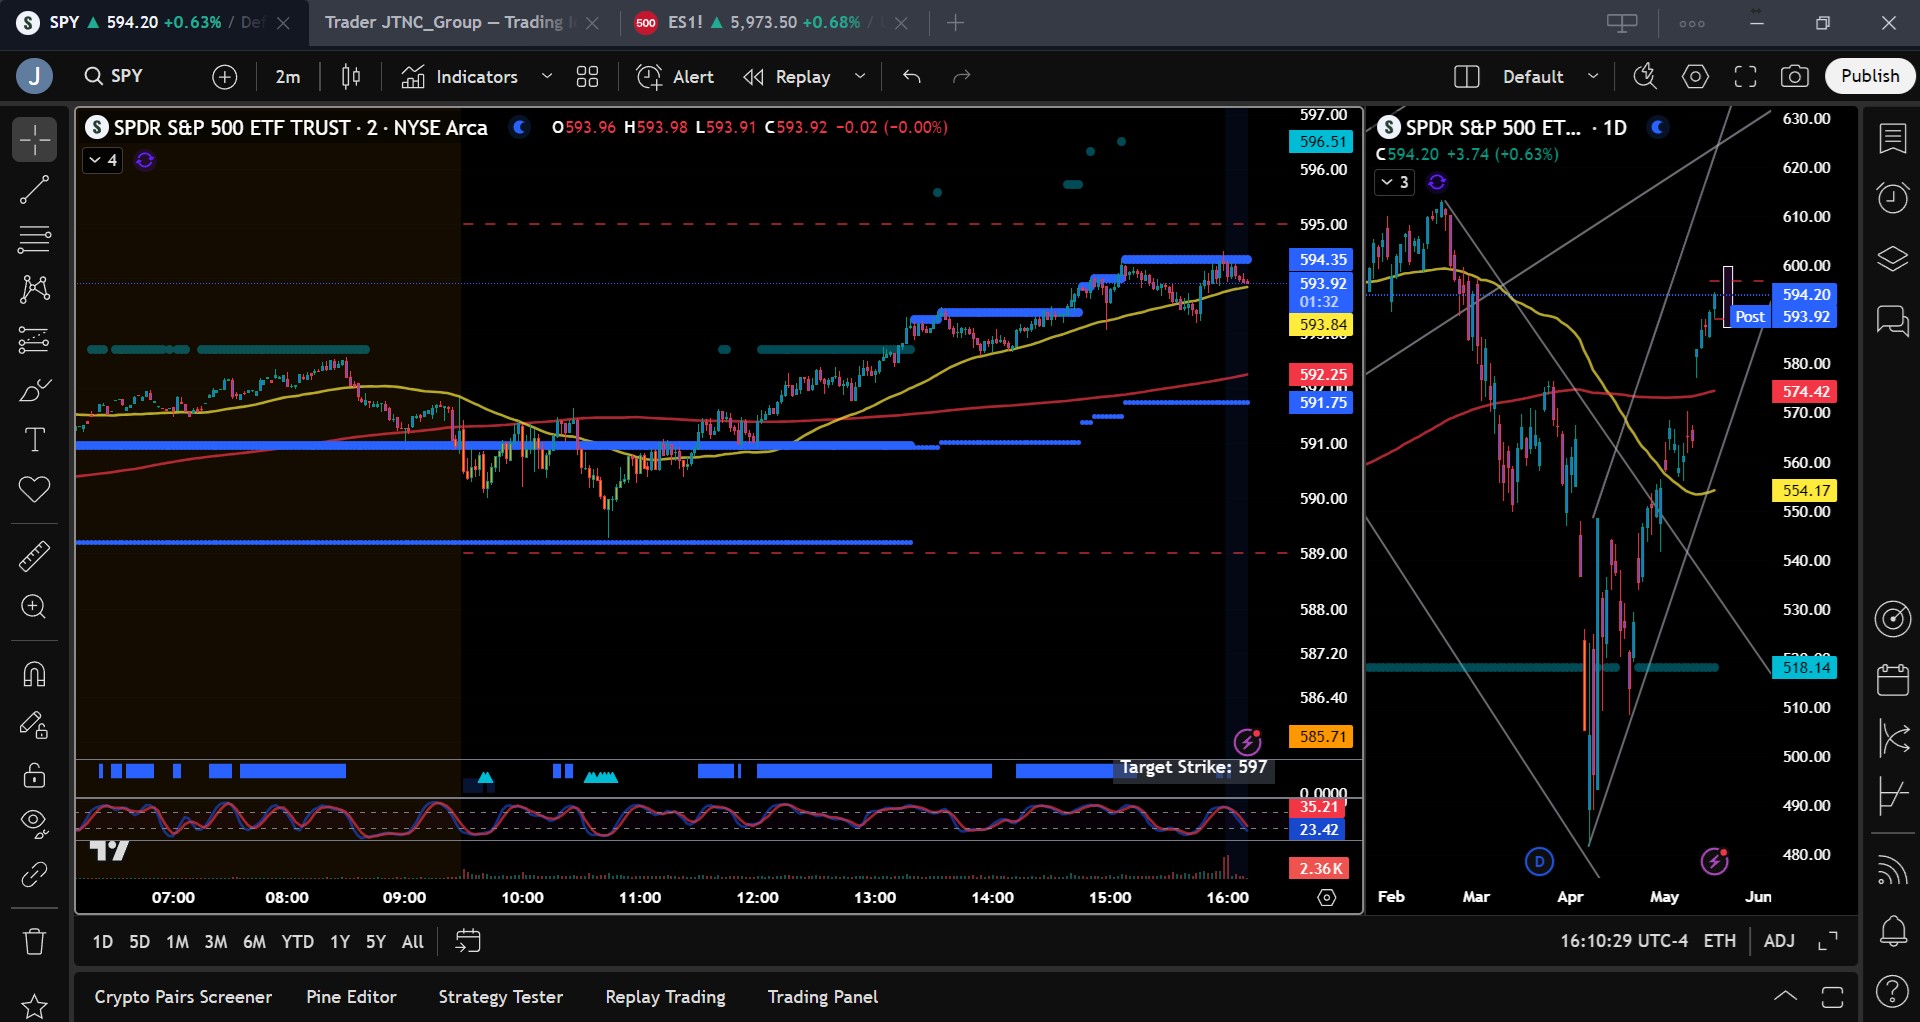This screenshot has height=1022, width=1920.
Task: Open the user profile J avatar menu
Action: (34, 76)
